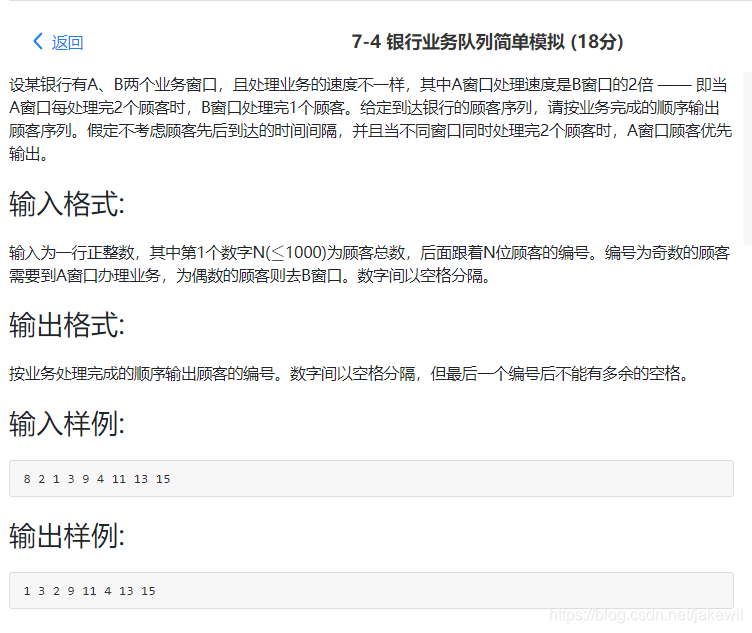Click the 输出格式 heading

click(x=67, y=325)
